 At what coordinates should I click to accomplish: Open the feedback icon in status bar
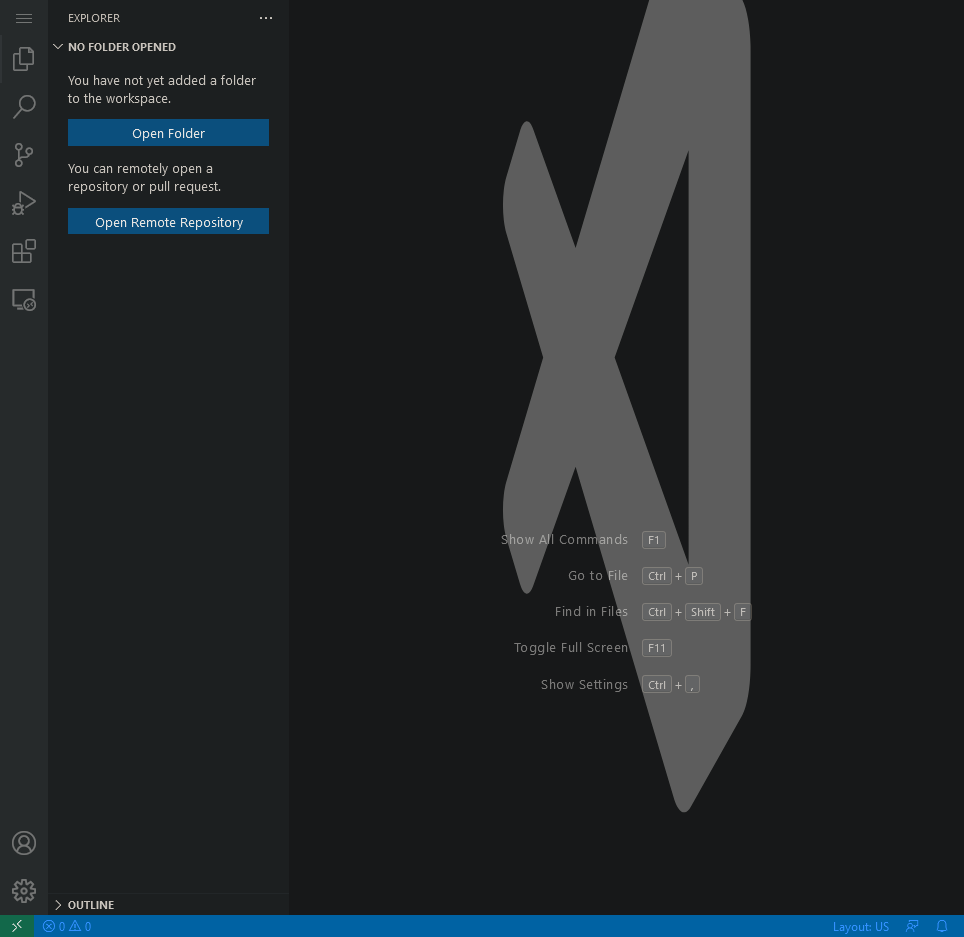(x=912, y=927)
